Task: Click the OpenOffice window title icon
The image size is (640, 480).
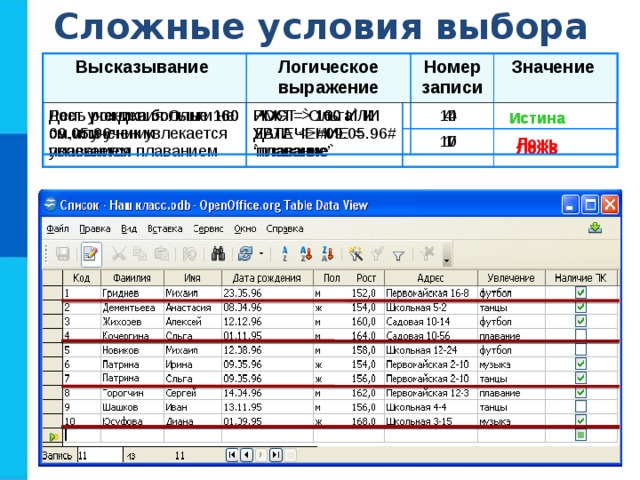Action: [51, 204]
